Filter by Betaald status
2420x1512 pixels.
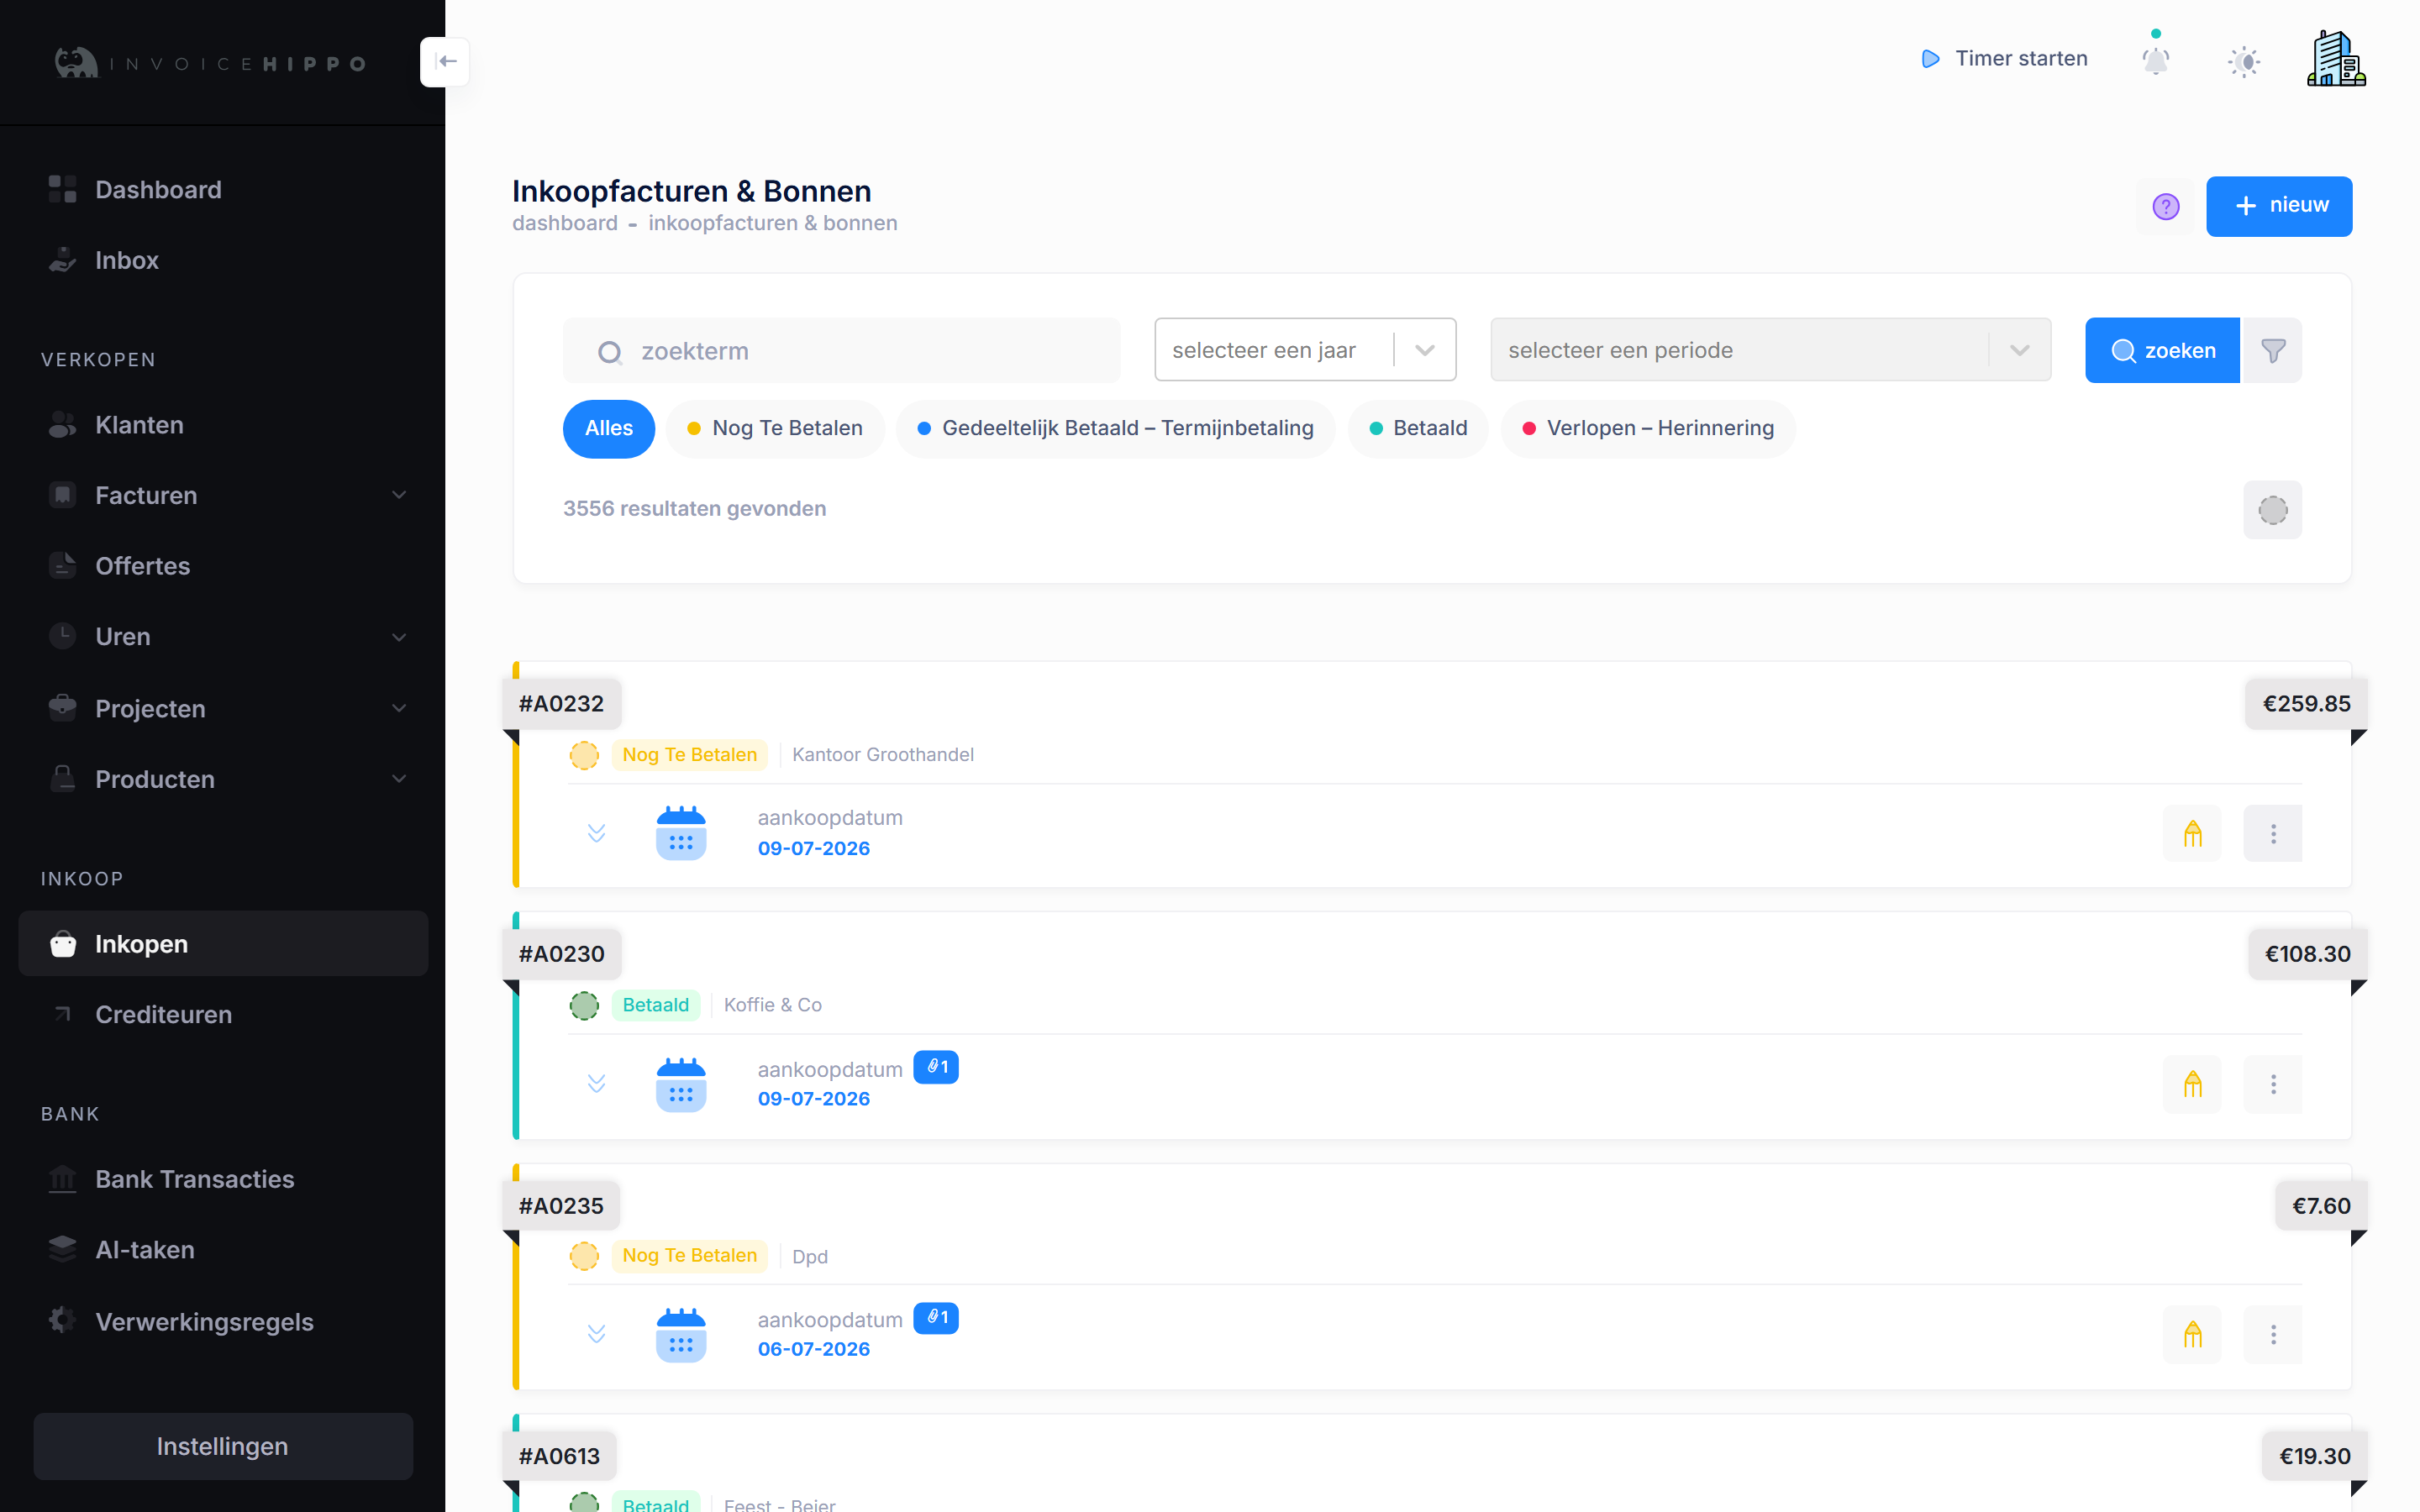click(x=1418, y=429)
